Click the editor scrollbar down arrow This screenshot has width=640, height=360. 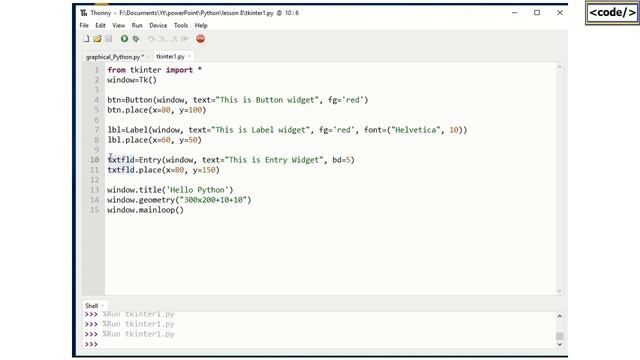[x=560, y=291]
